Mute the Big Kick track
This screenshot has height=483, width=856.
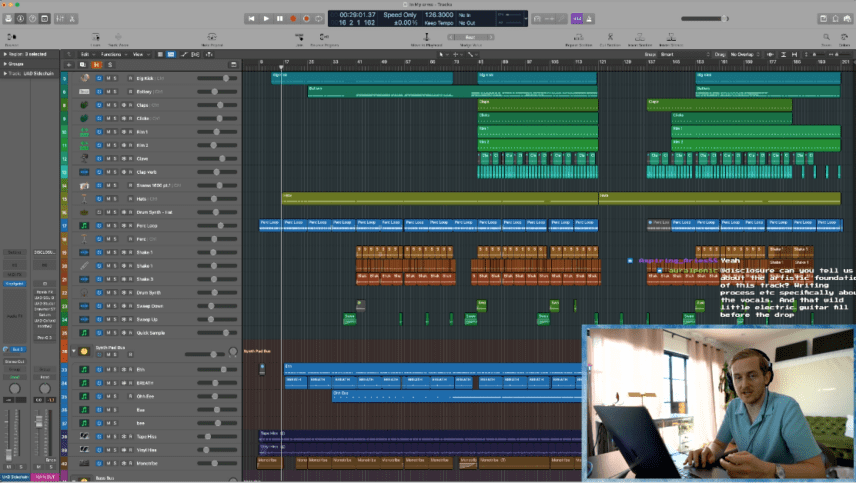pos(108,79)
